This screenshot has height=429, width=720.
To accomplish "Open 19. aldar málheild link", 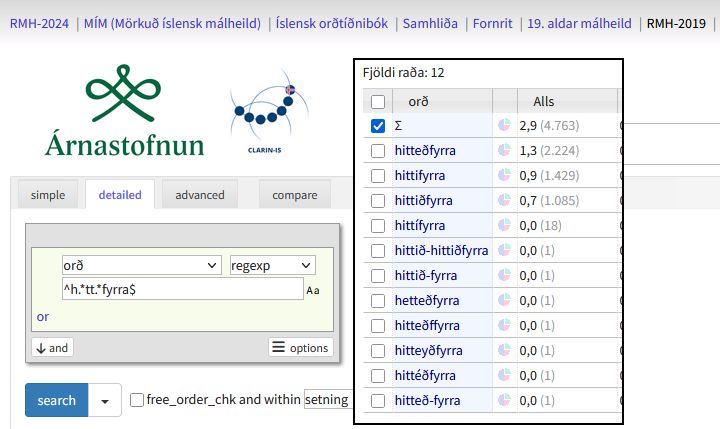I will 579,23.
